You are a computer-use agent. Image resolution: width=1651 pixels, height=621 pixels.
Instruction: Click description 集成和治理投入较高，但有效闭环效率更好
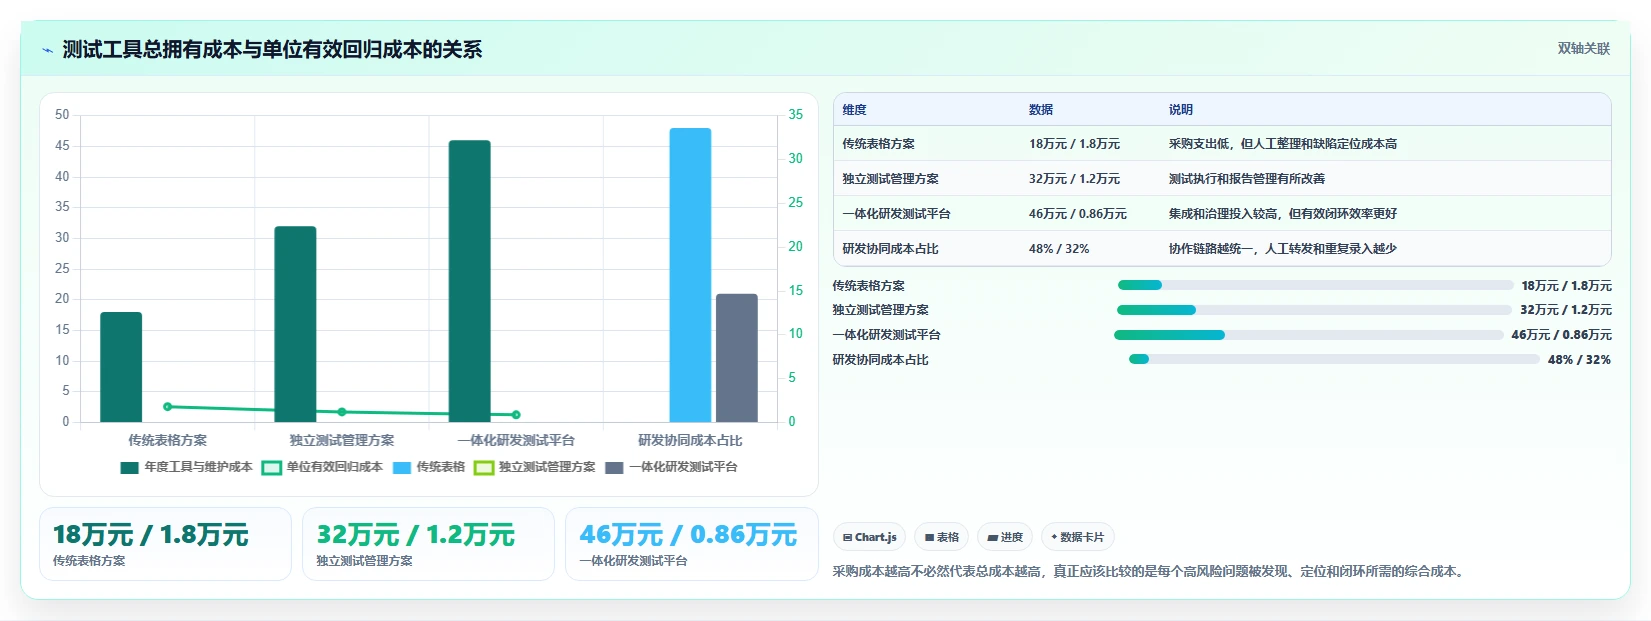tap(1283, 214)
